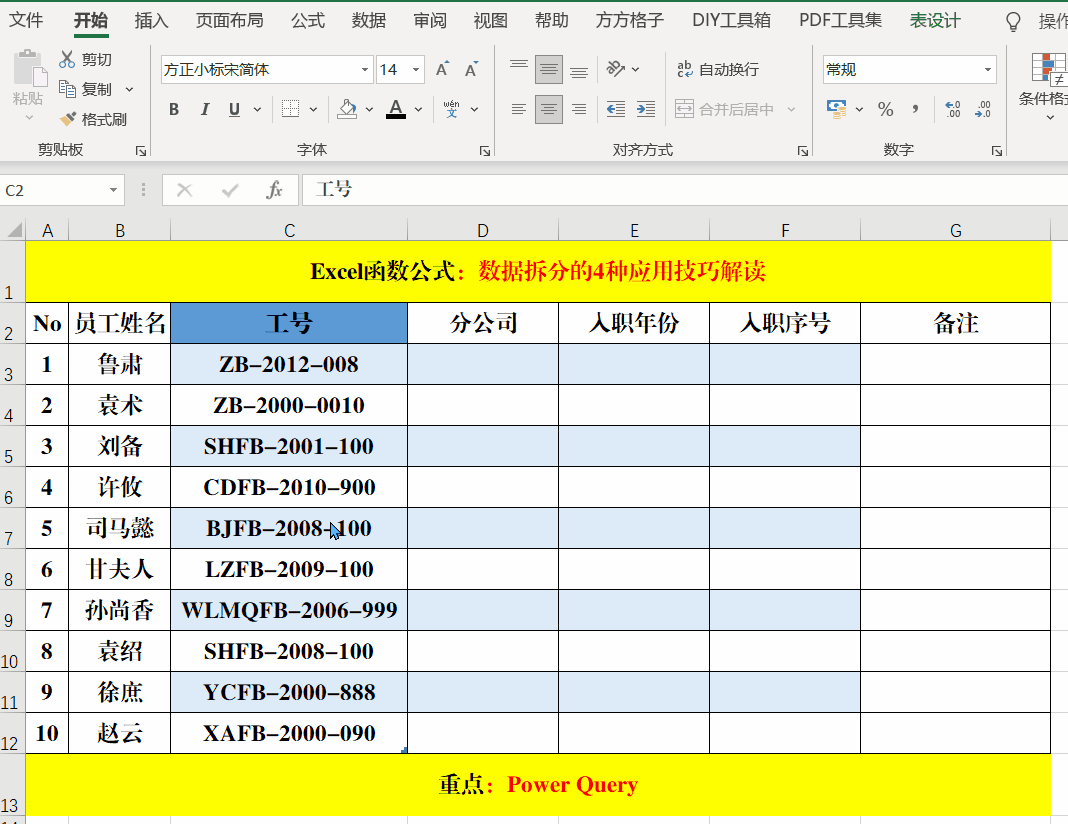Viewport: 1068px width, 824px height.
Task: Click the Borders icon
Action: click(x=290, y=109)
